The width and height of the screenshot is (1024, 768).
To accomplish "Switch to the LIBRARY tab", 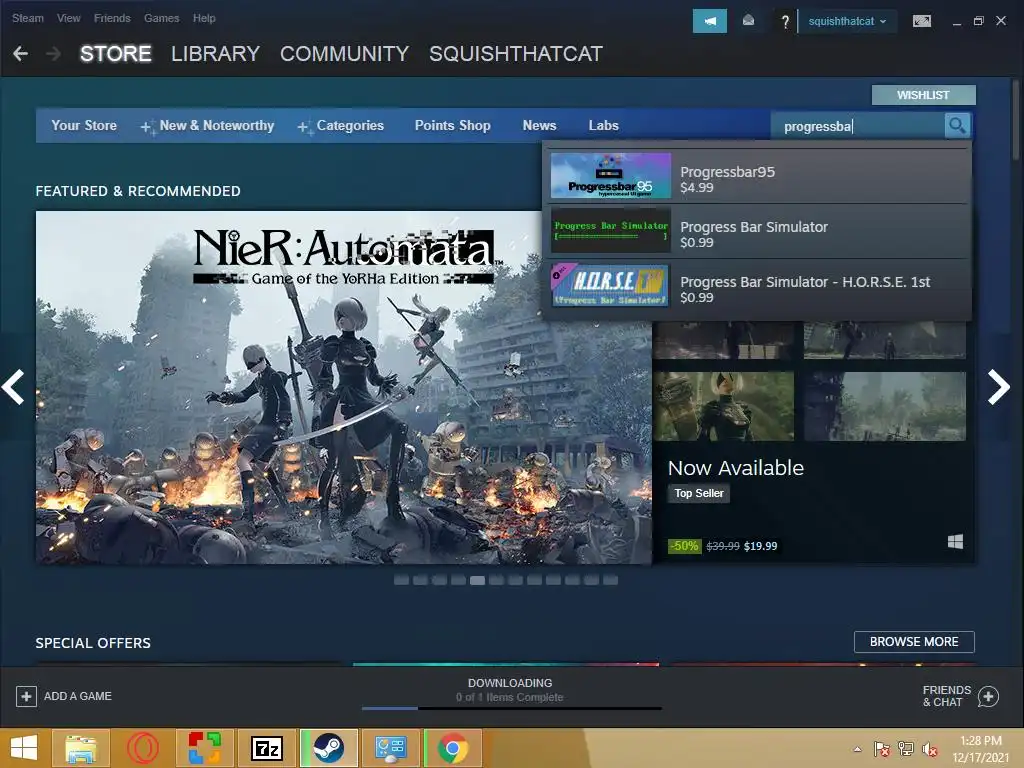I will [216, 54].
